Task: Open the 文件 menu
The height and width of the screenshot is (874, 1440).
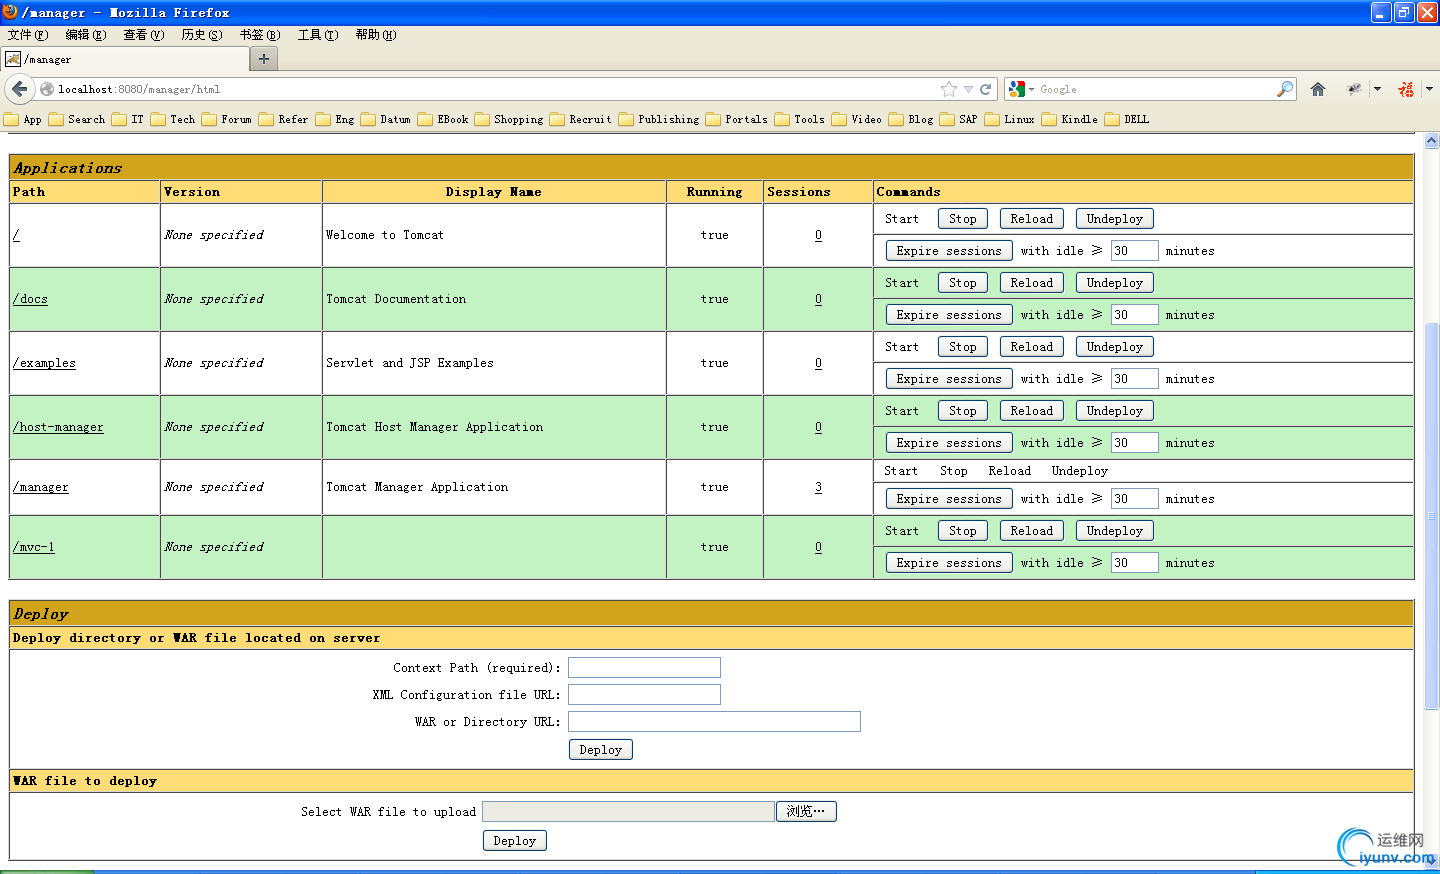Action: (x=27, y=35)
